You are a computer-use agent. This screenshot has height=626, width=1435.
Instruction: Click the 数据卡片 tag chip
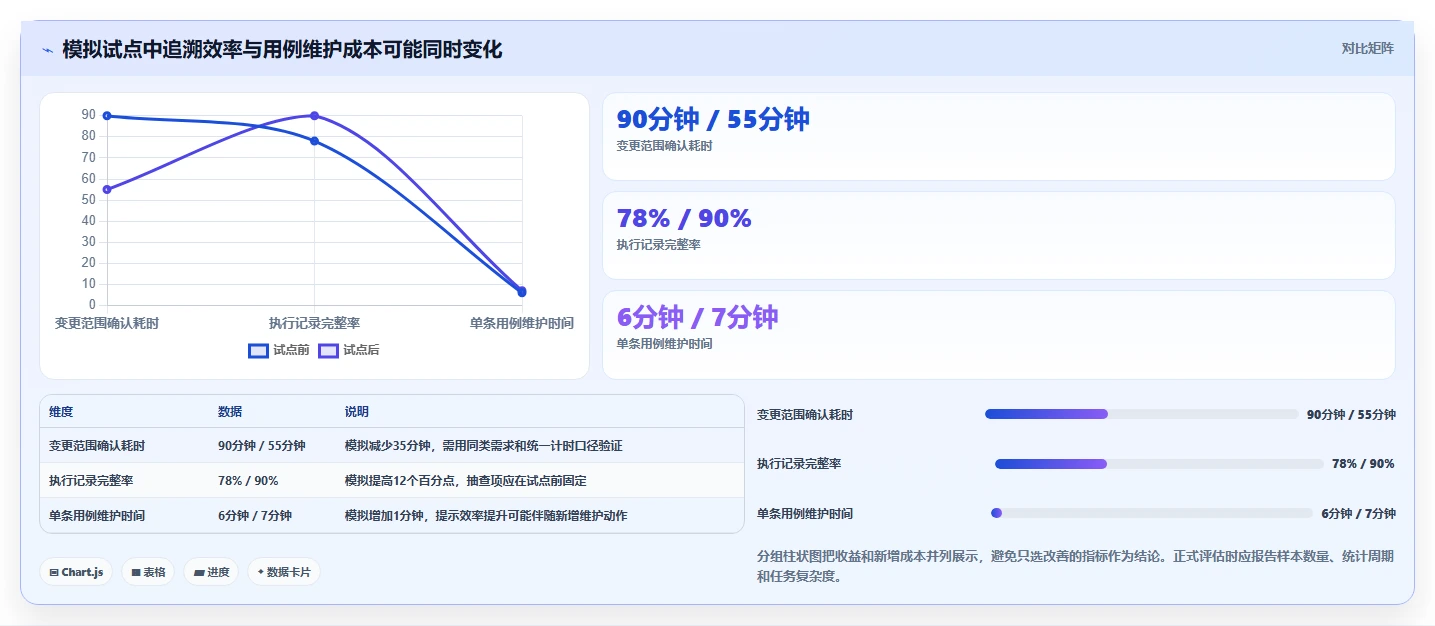[x=284, y=572]
